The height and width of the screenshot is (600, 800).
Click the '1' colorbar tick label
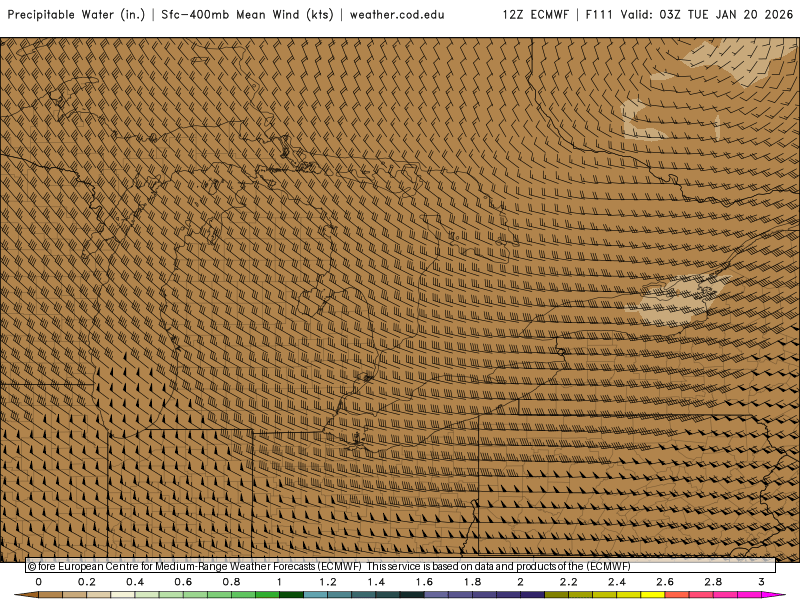click(279, 582)
